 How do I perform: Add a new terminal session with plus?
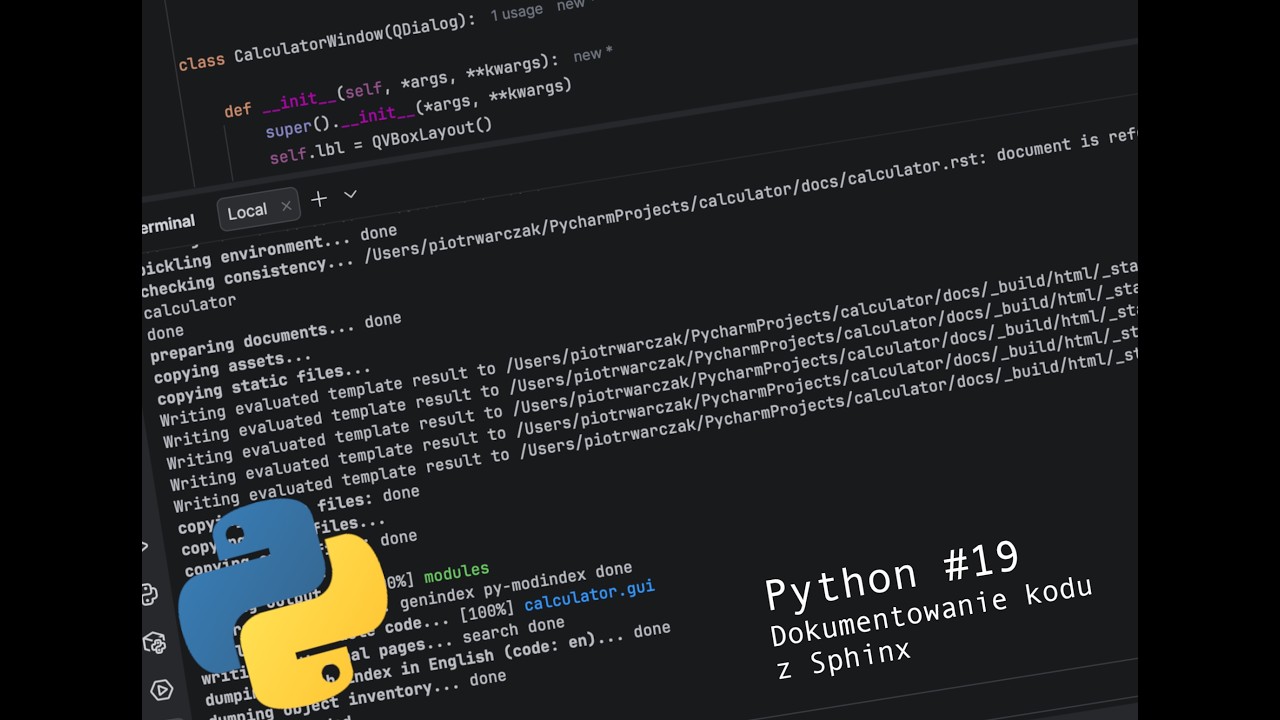(x=319, y=199)
